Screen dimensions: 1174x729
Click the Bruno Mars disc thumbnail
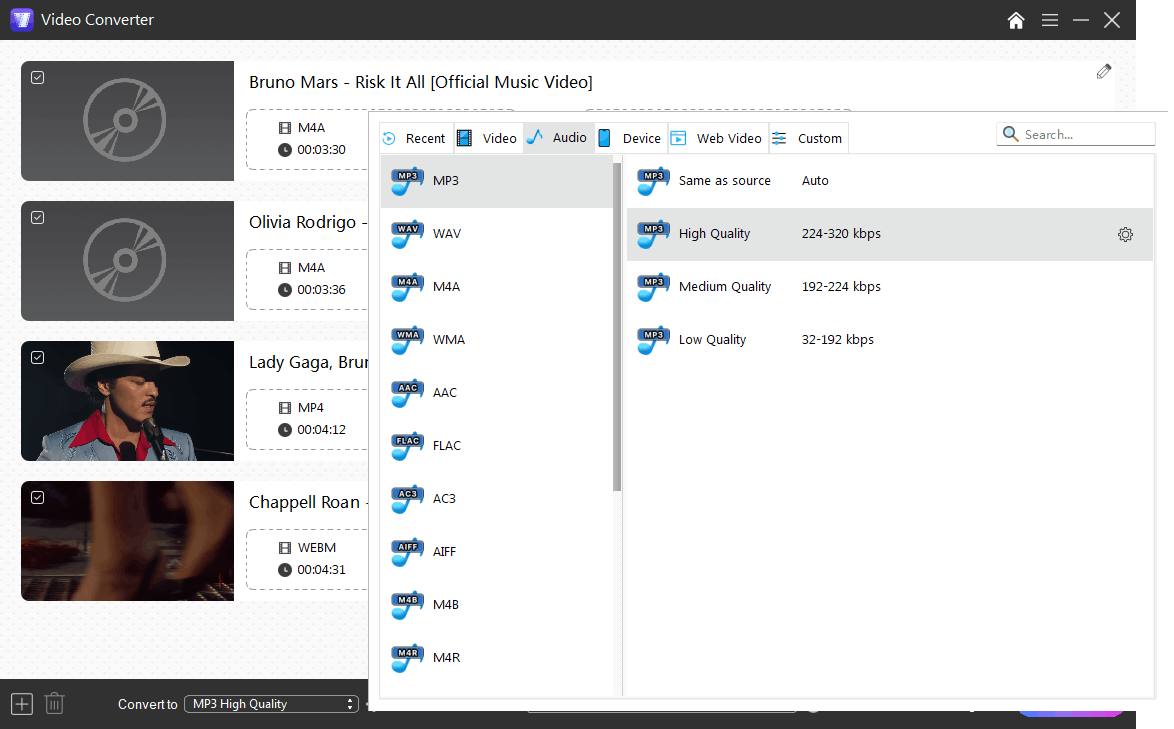pyautogui.click(x=127, y=121)
